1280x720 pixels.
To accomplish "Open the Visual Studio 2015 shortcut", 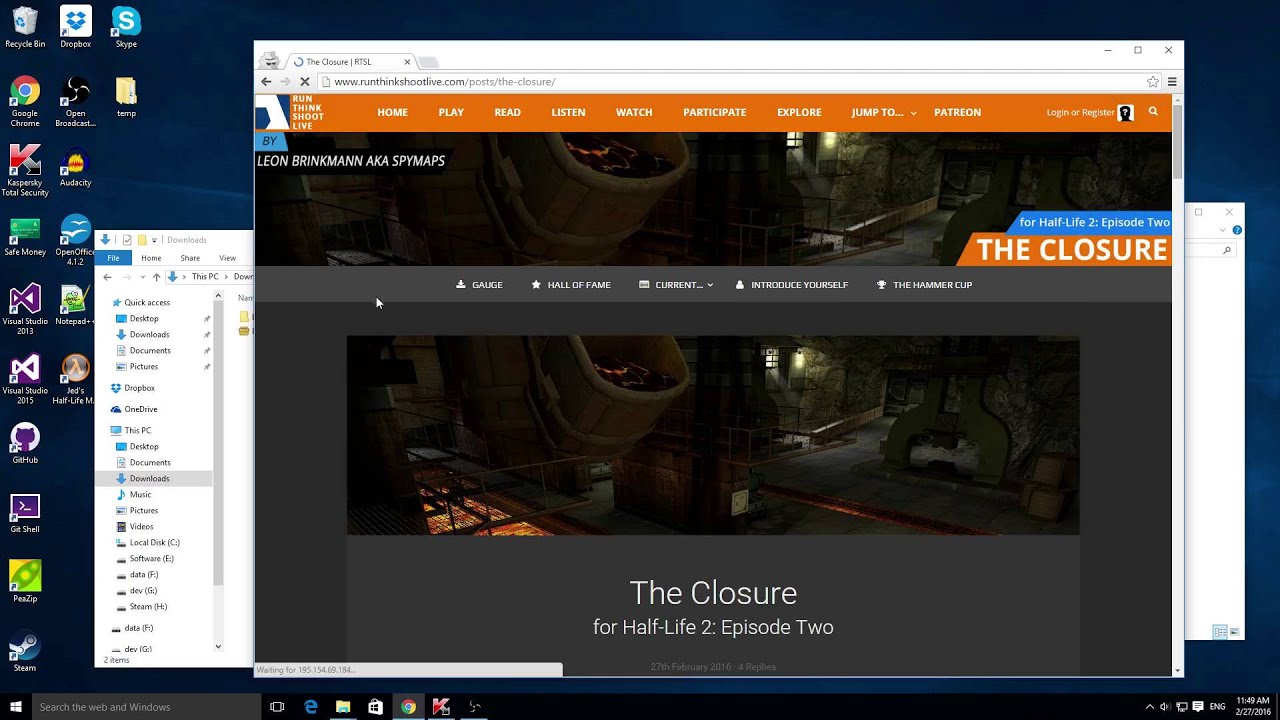I will (x=25, y=379).
